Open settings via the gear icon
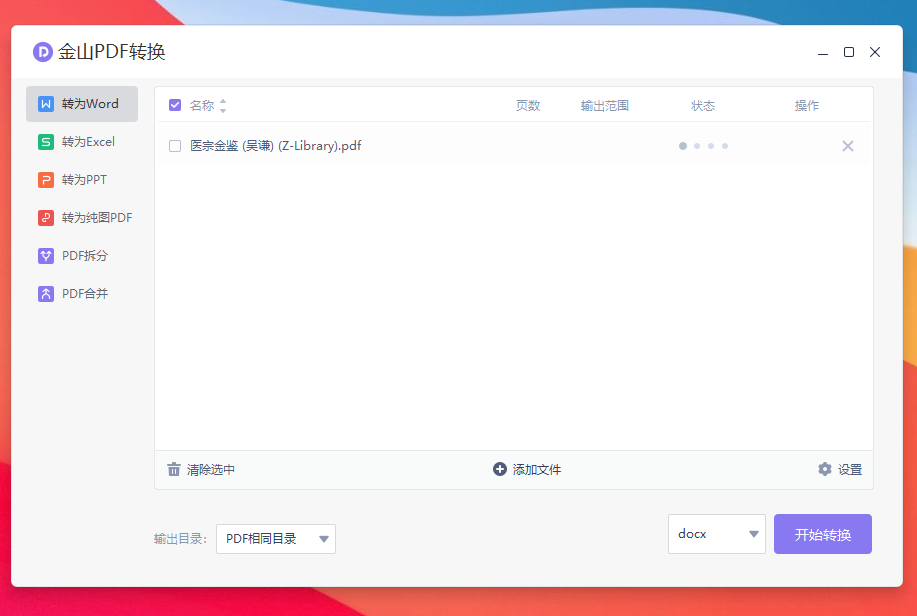The image size is (917, 616). [x=825, y=469]
